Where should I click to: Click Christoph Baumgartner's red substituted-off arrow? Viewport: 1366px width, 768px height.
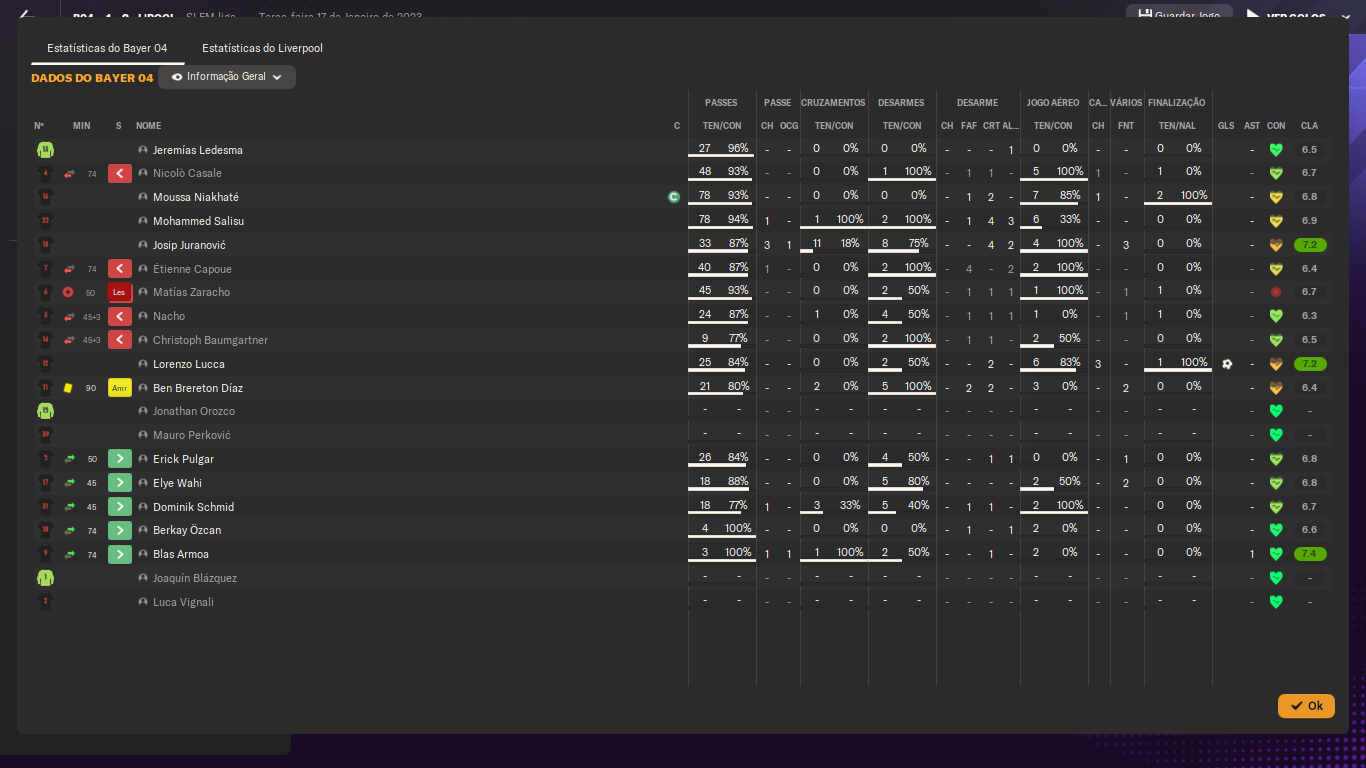click(x=120, y=341)
